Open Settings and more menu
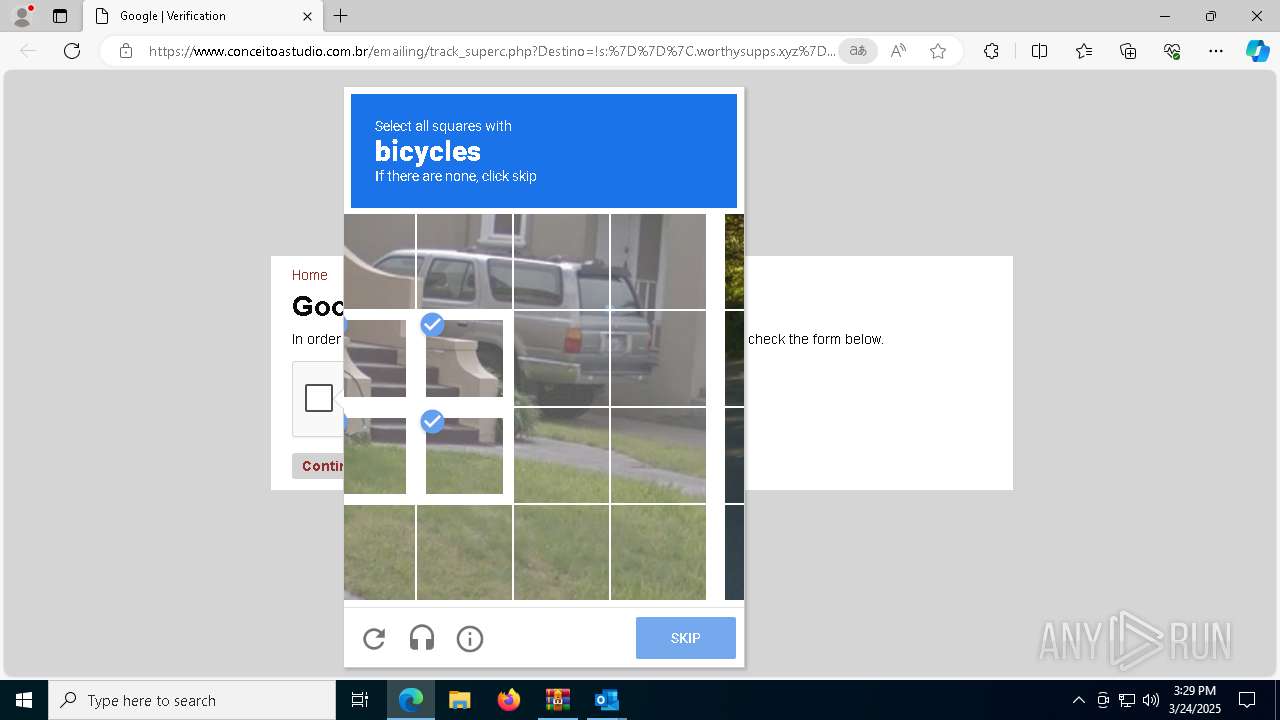The image size is (1280, 720). click(x=1216, y=51)
